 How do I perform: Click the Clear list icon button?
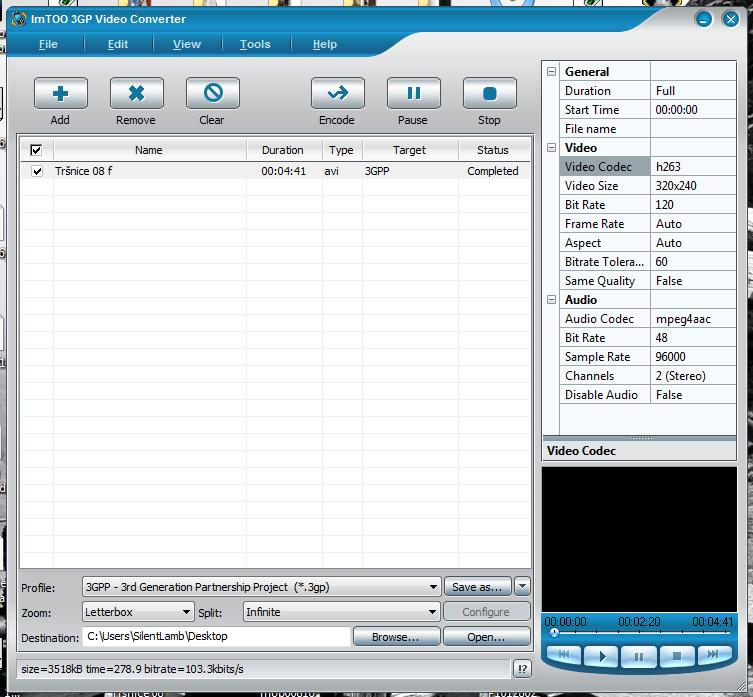tap(212, 93)
